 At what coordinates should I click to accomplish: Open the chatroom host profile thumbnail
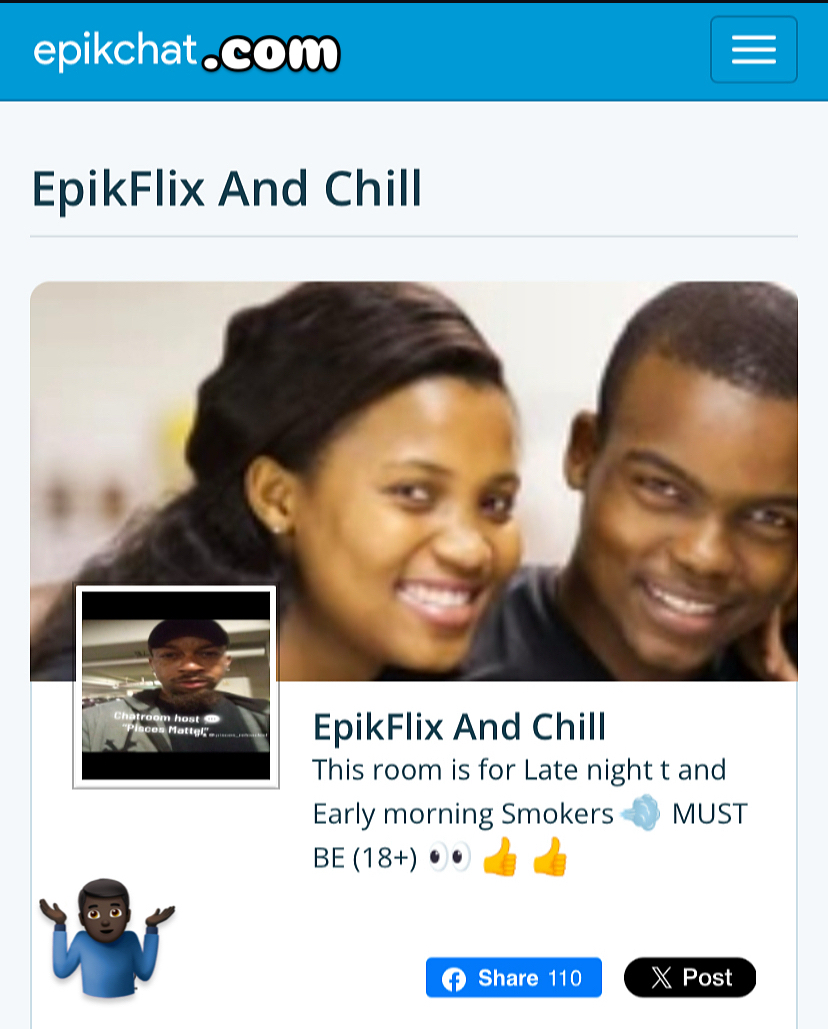coord(176,686)
